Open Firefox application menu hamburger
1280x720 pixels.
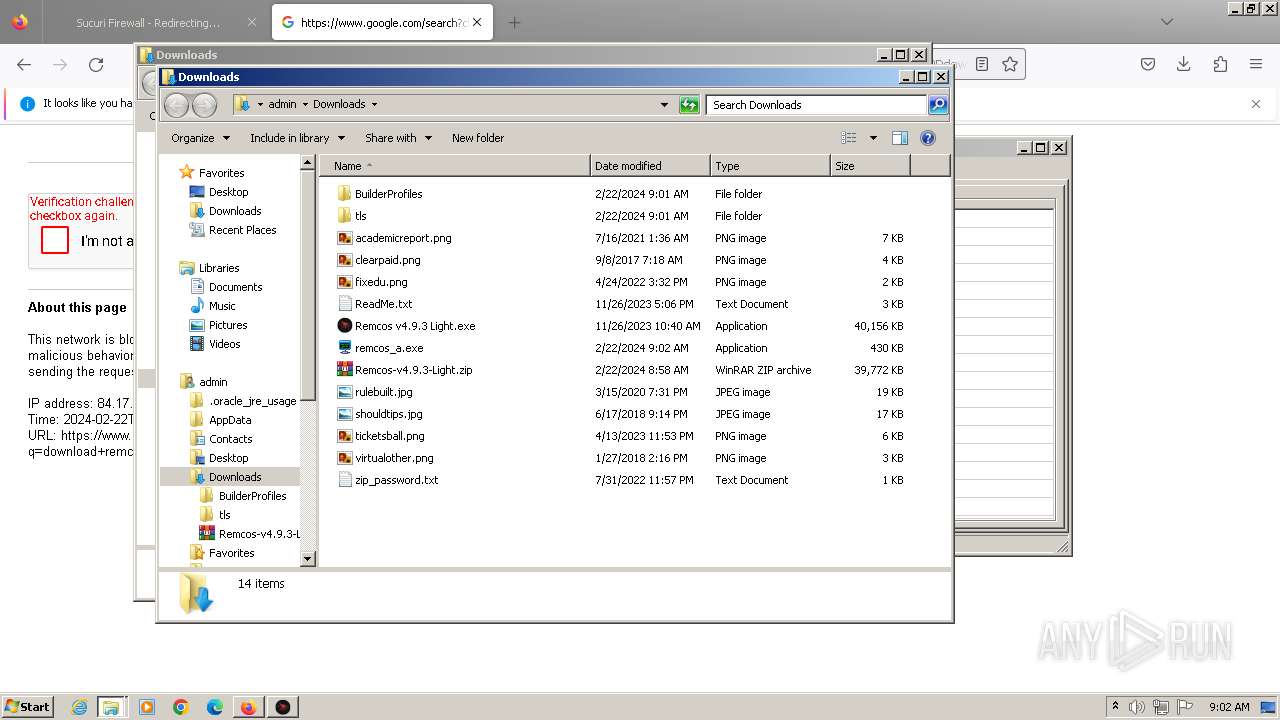pos(1256,64)
